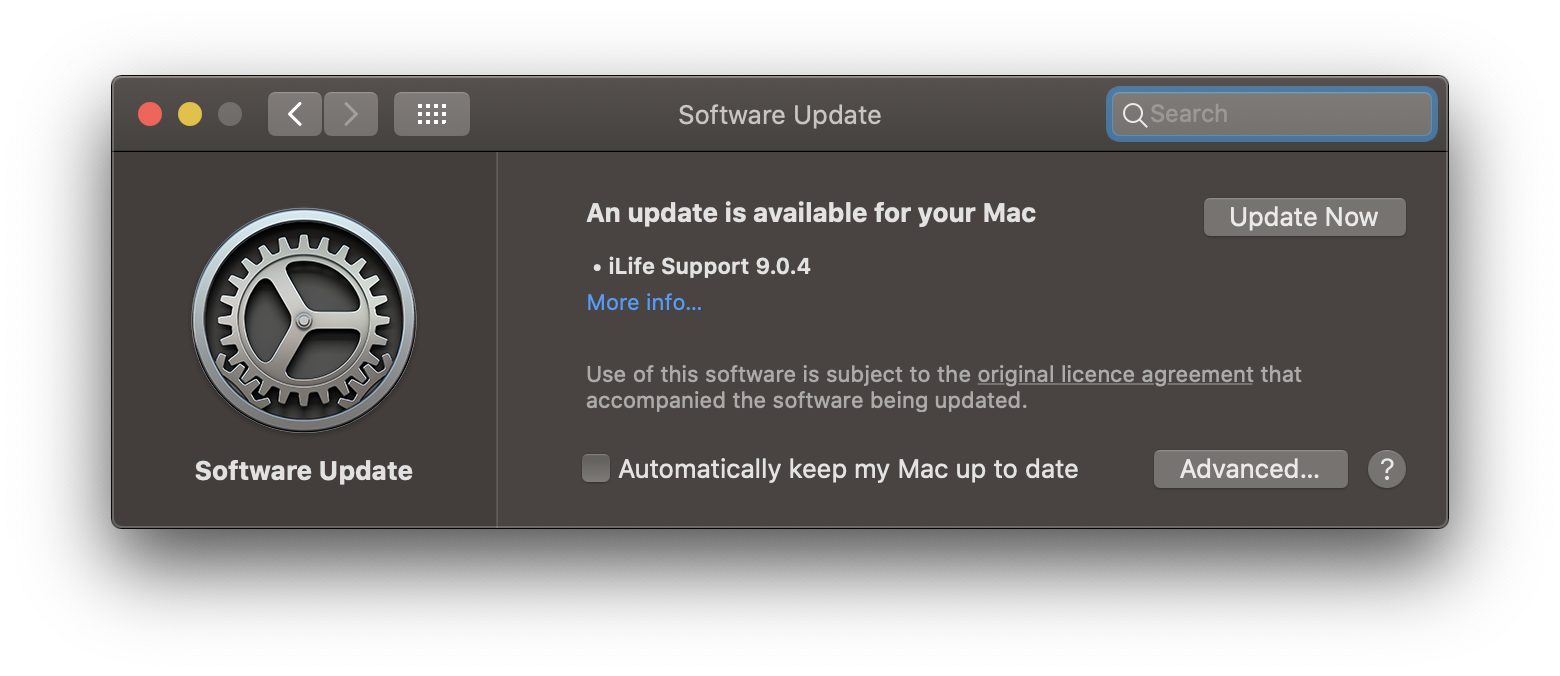Image resolution: width=1560 pixels, height=676 pixels.
Task: Click the grey disabled zoom window button
Action: [x=230, y=114]
